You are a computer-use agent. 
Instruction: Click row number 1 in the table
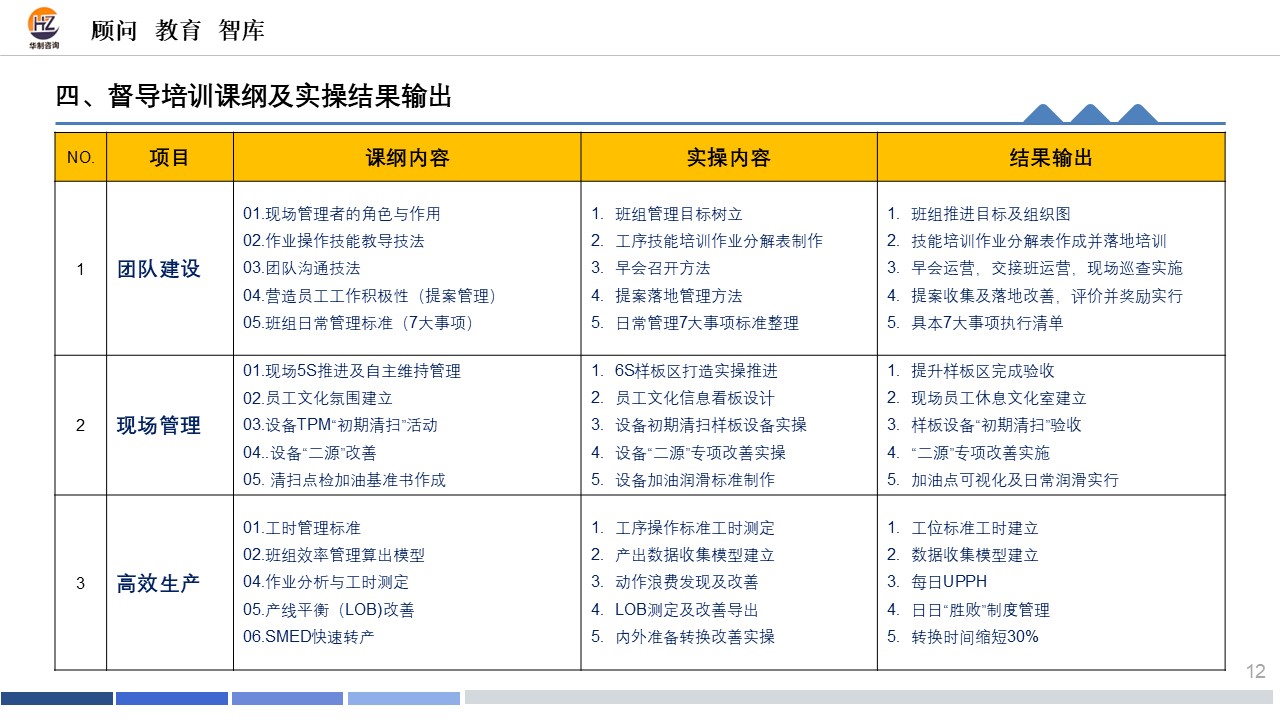80,269
